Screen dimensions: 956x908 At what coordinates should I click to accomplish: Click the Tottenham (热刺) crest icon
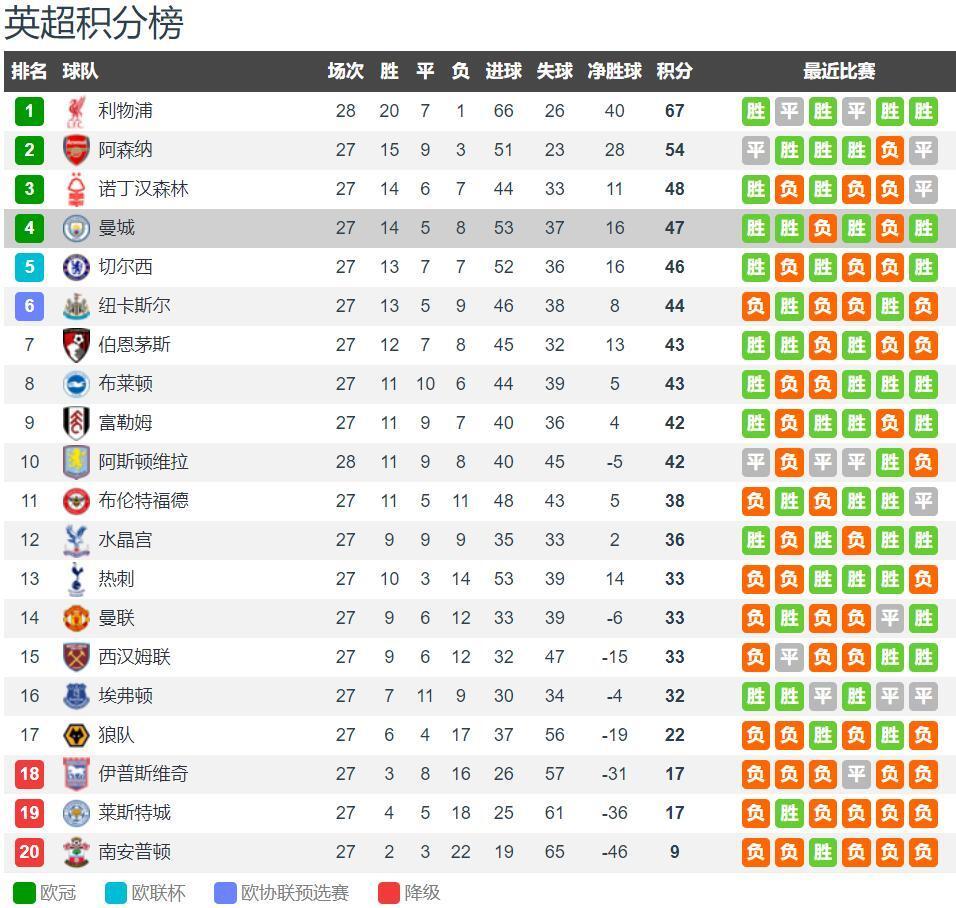pyautogui.click(x=76, y=579)
